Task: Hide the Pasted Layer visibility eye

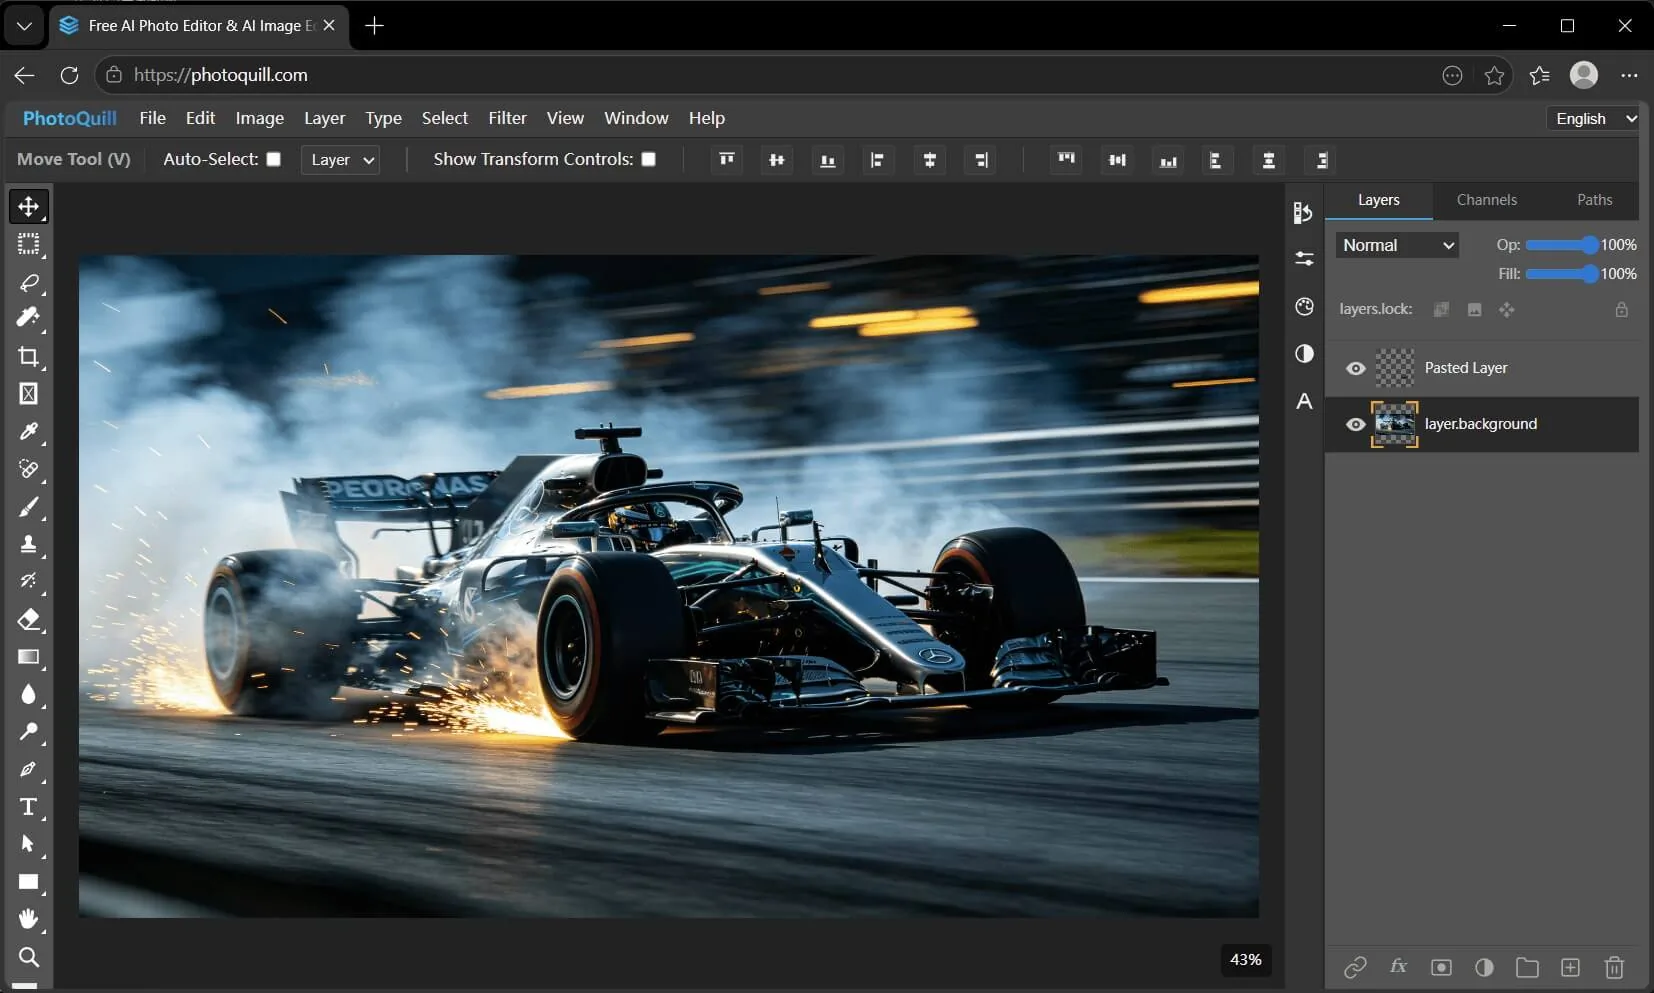Action: (1355, 368)
